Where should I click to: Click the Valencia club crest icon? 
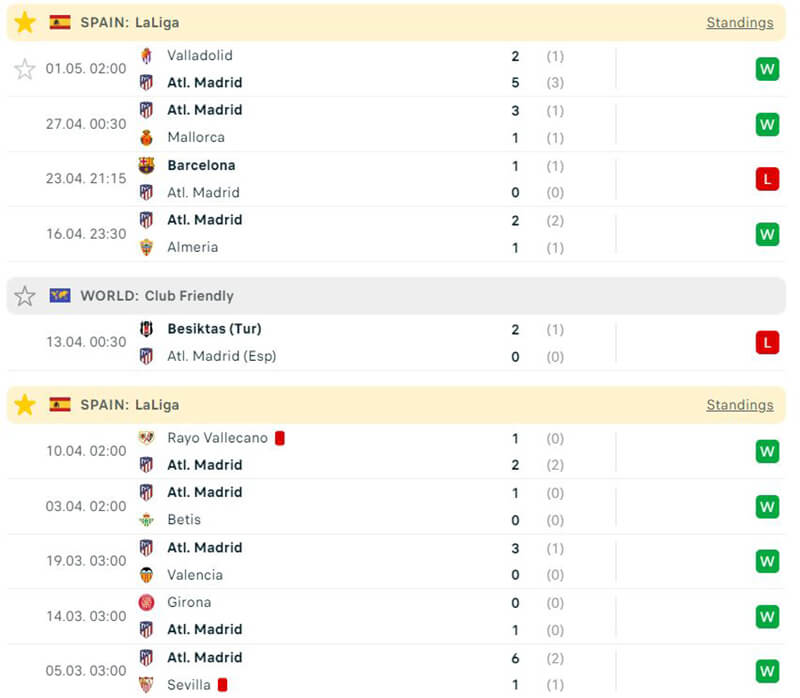(x=147, y=575)
